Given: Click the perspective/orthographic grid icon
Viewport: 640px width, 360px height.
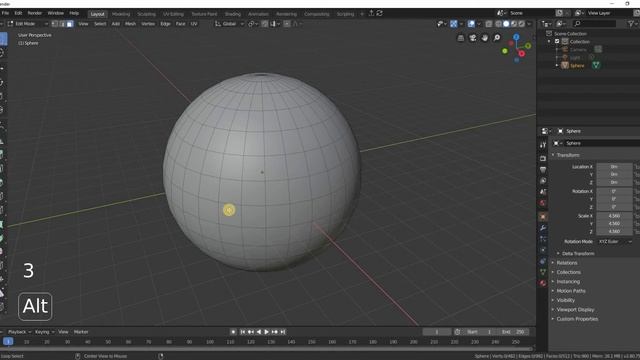Looking at the screenshot, I should pos(460,38).
